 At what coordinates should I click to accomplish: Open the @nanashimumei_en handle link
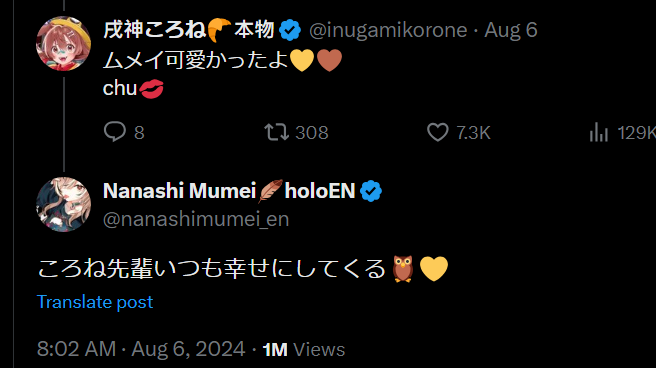[x=196, y=219]
